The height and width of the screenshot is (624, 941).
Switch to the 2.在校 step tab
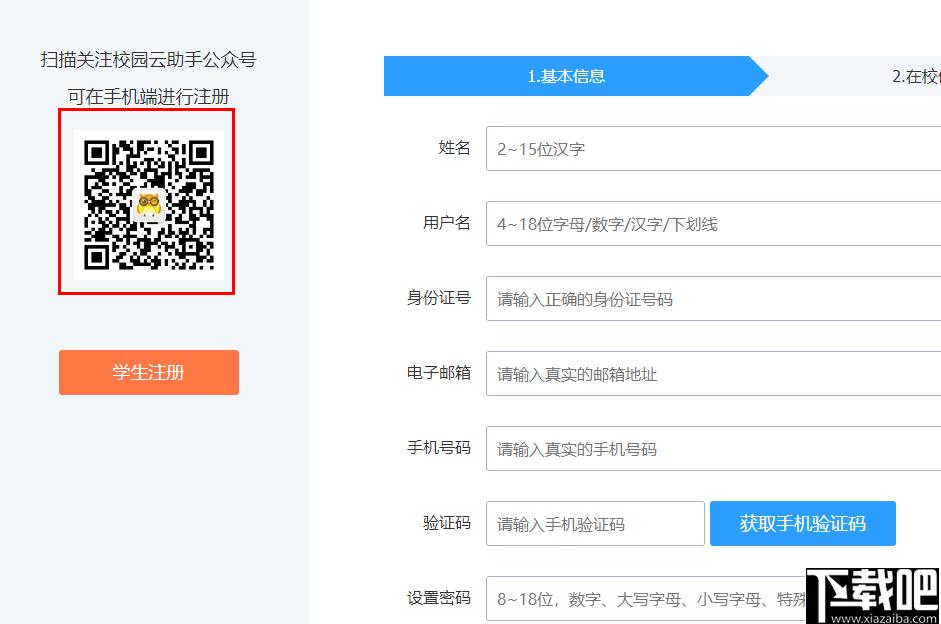[x=915, y=76]
